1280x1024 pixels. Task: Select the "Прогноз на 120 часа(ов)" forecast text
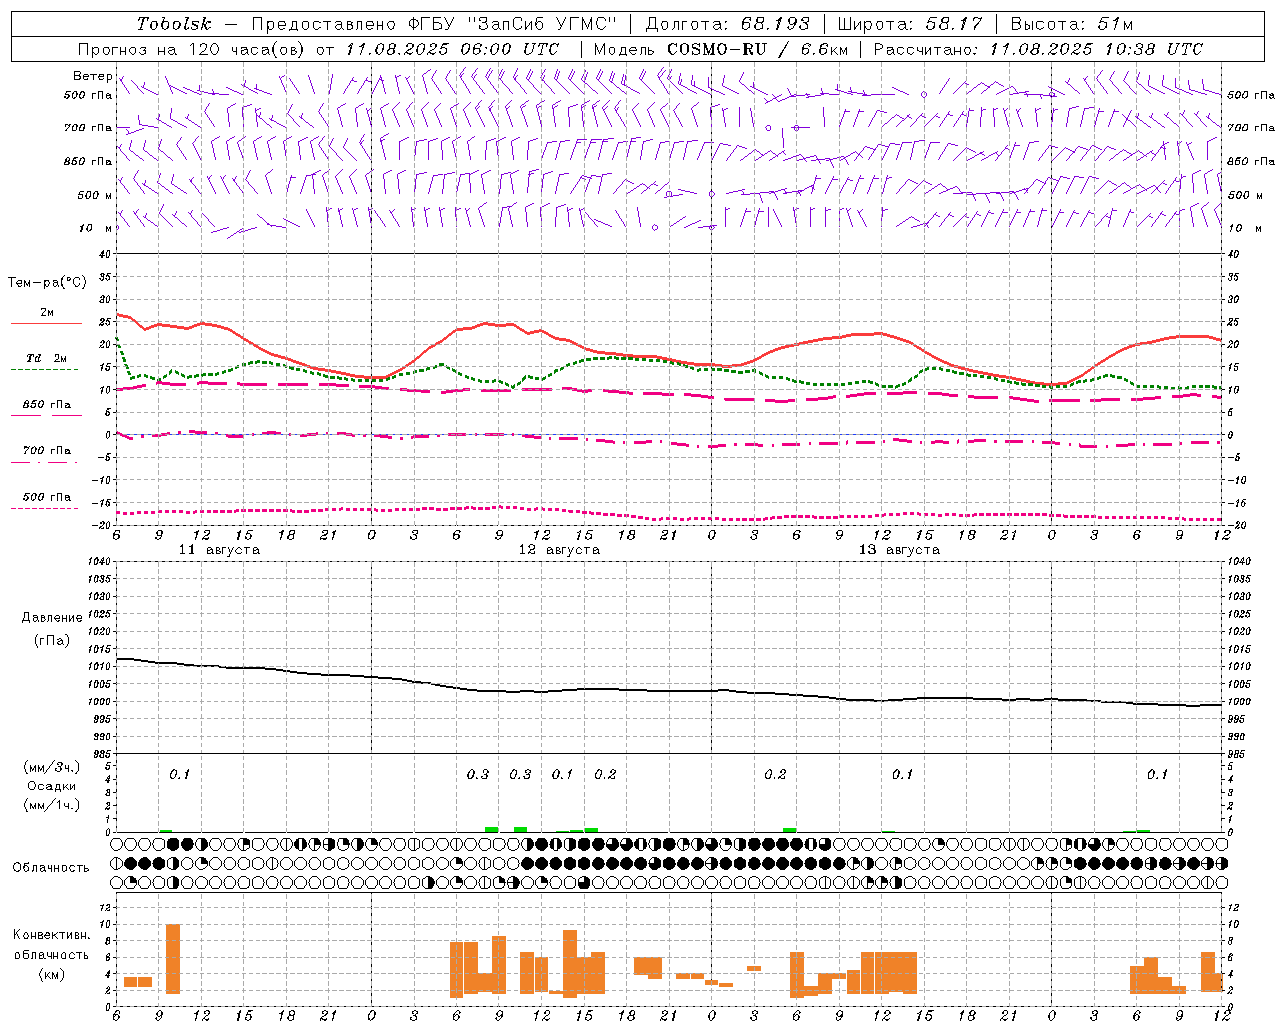(193, 49)
